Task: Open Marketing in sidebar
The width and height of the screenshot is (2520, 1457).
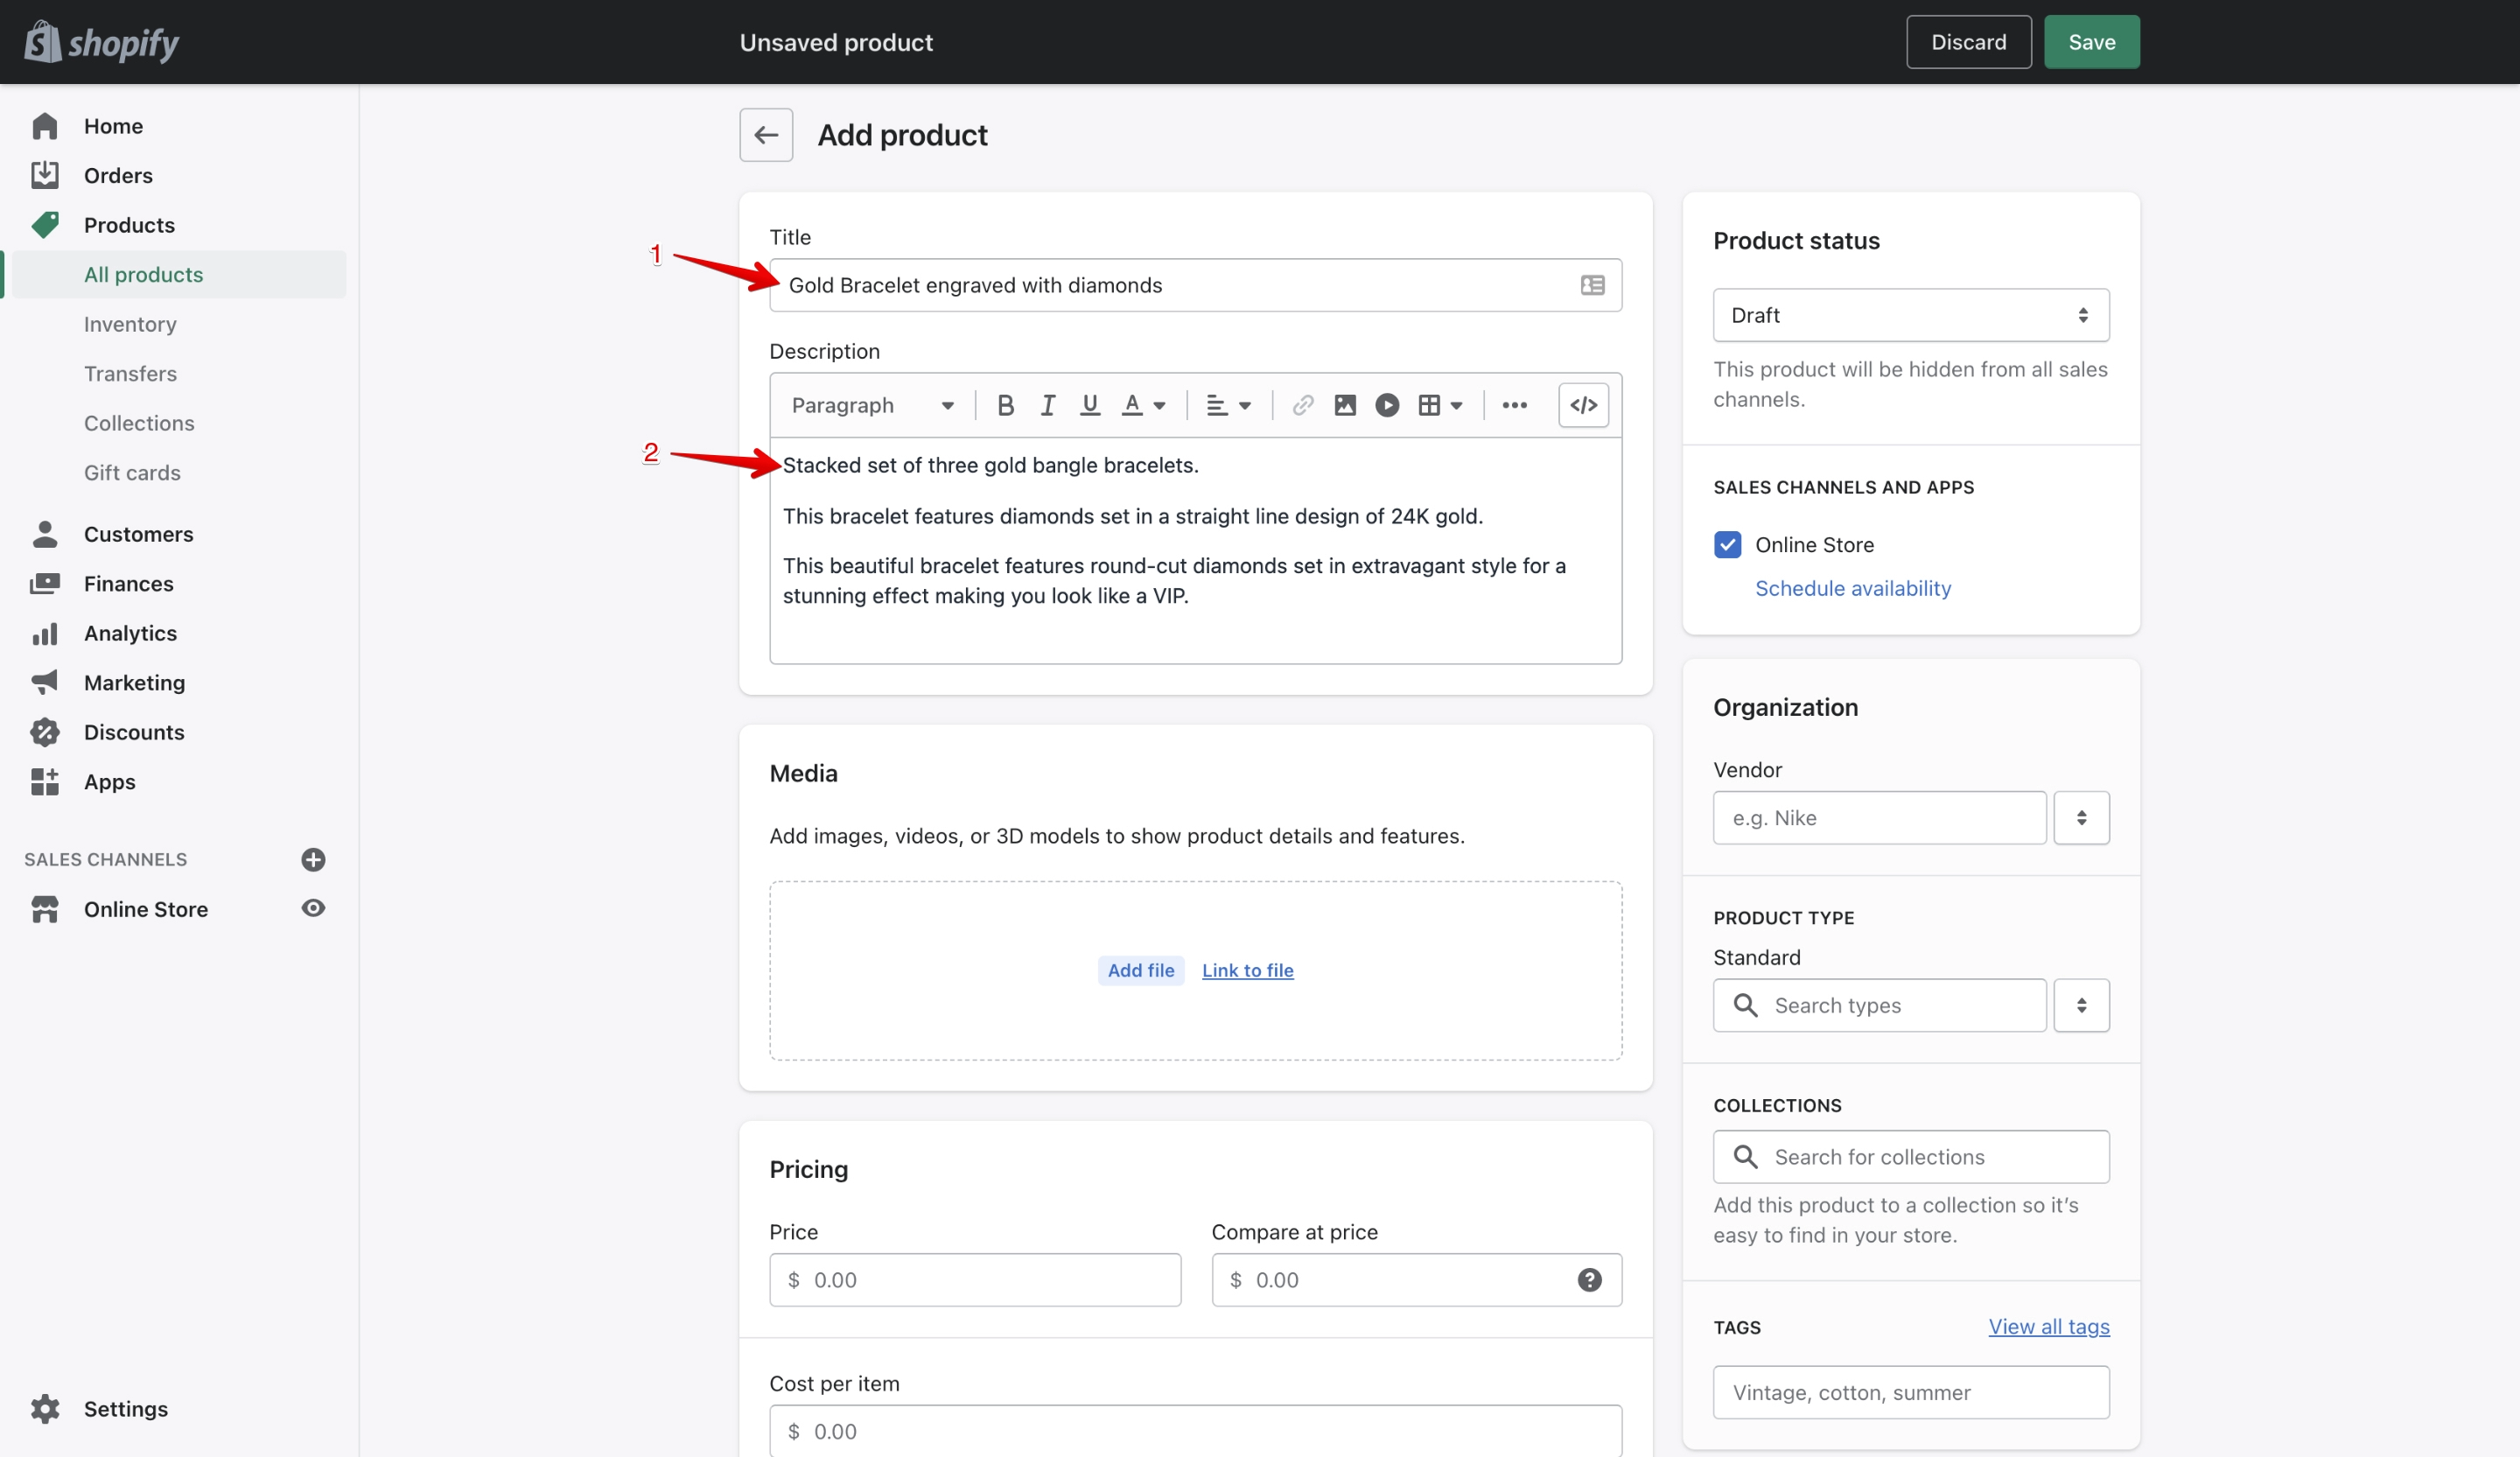Action: tap(134, 683)
